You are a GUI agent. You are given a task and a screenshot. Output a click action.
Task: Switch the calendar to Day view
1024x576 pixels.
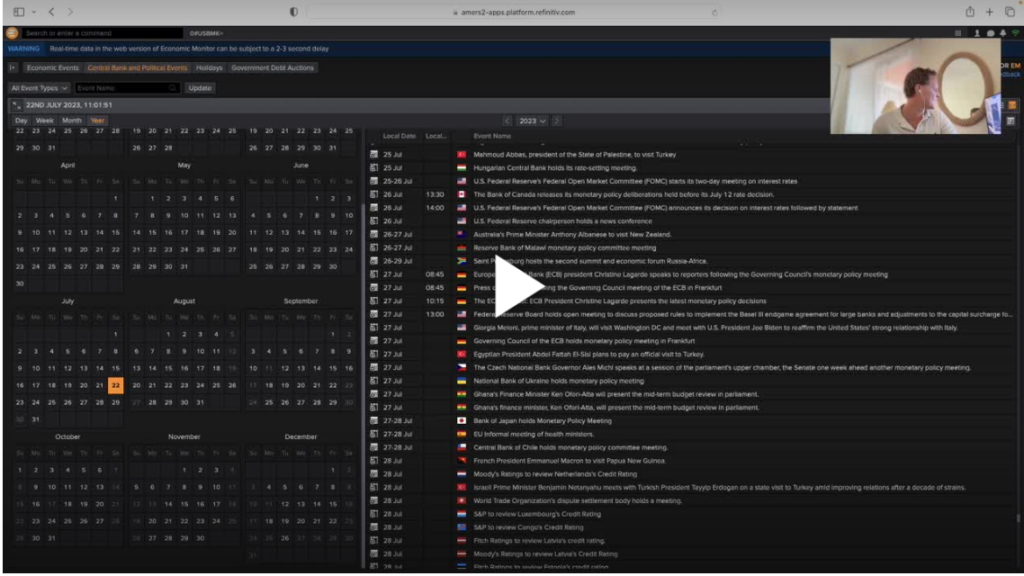[x=21, y=121]
